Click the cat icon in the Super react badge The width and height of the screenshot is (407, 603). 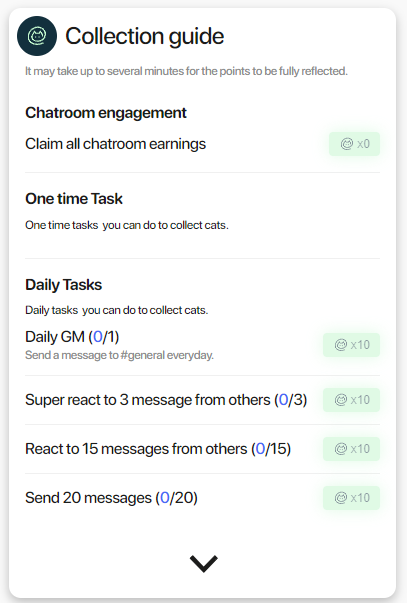coord(340,400)
